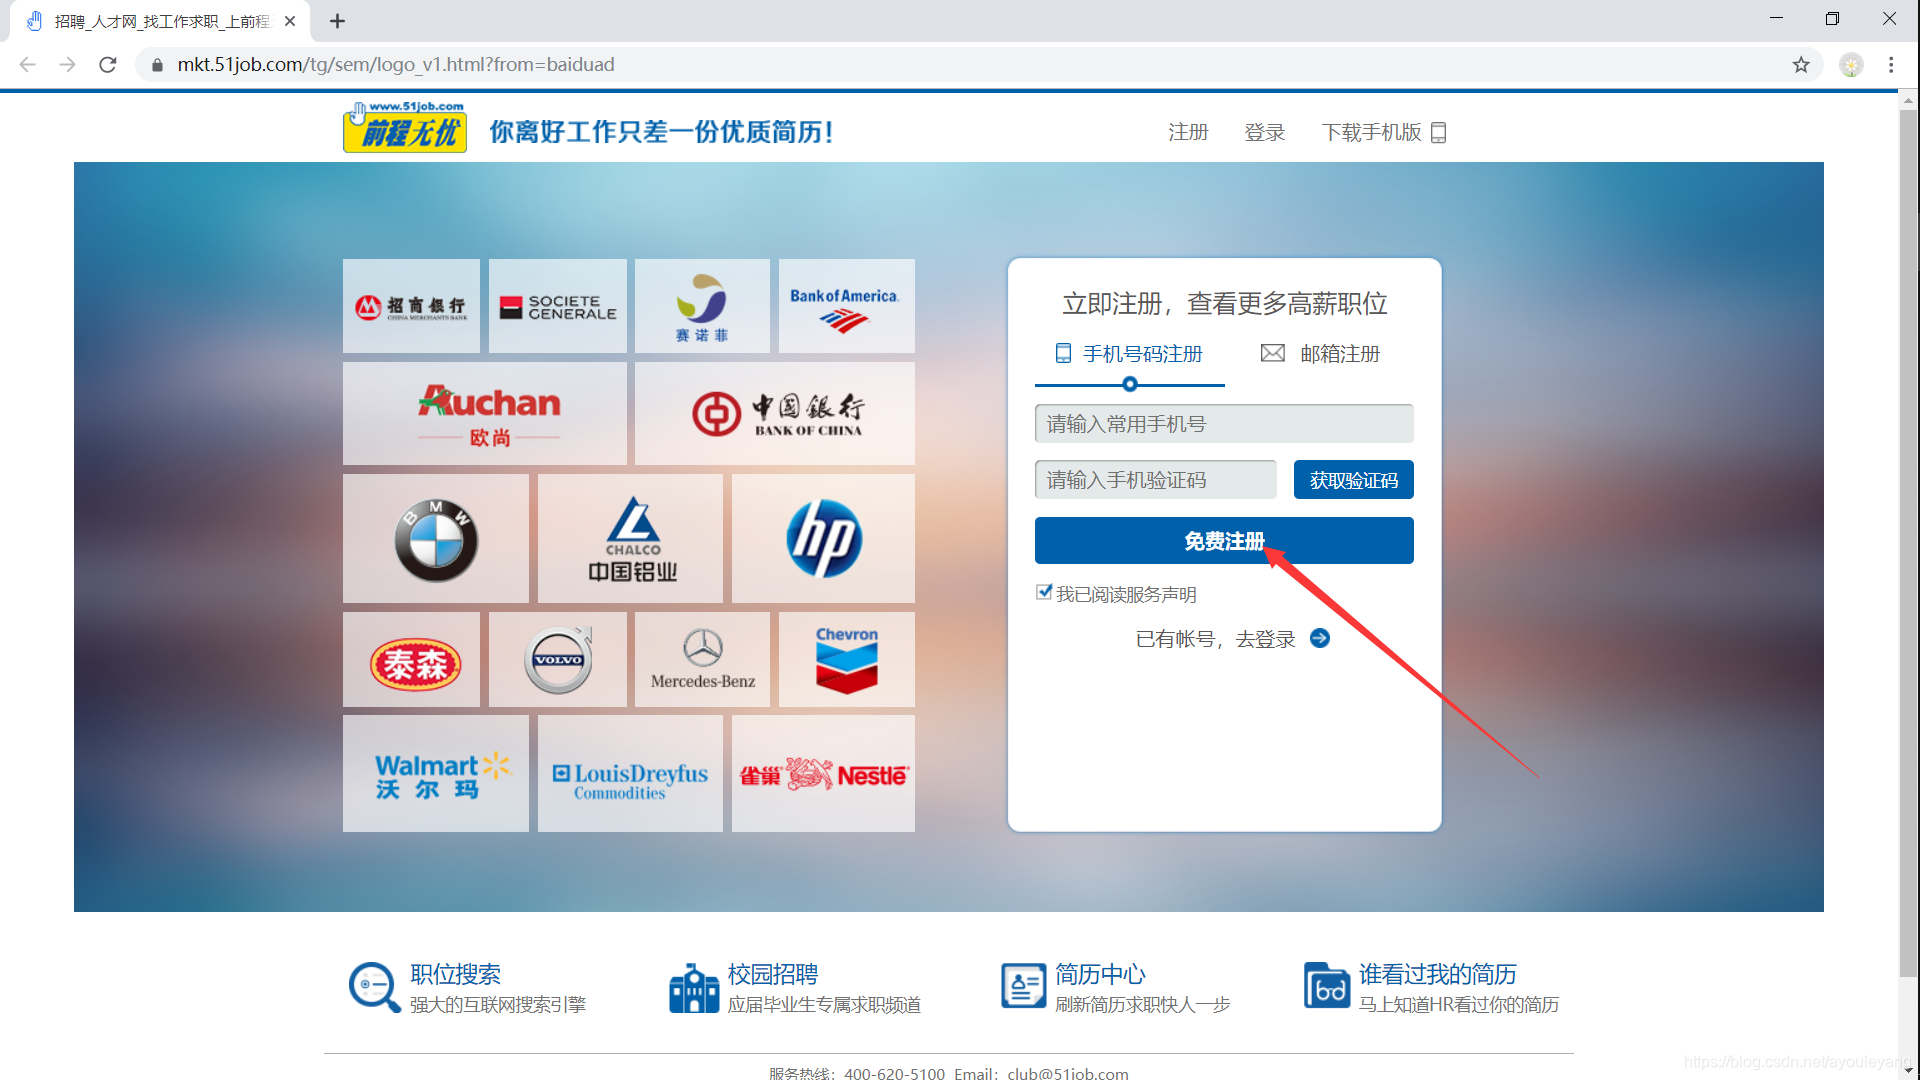This screenshot has width=1920, height=1080.
Task: Click the 泰森 Tyson logo tile
Action: tap(411, 660)
